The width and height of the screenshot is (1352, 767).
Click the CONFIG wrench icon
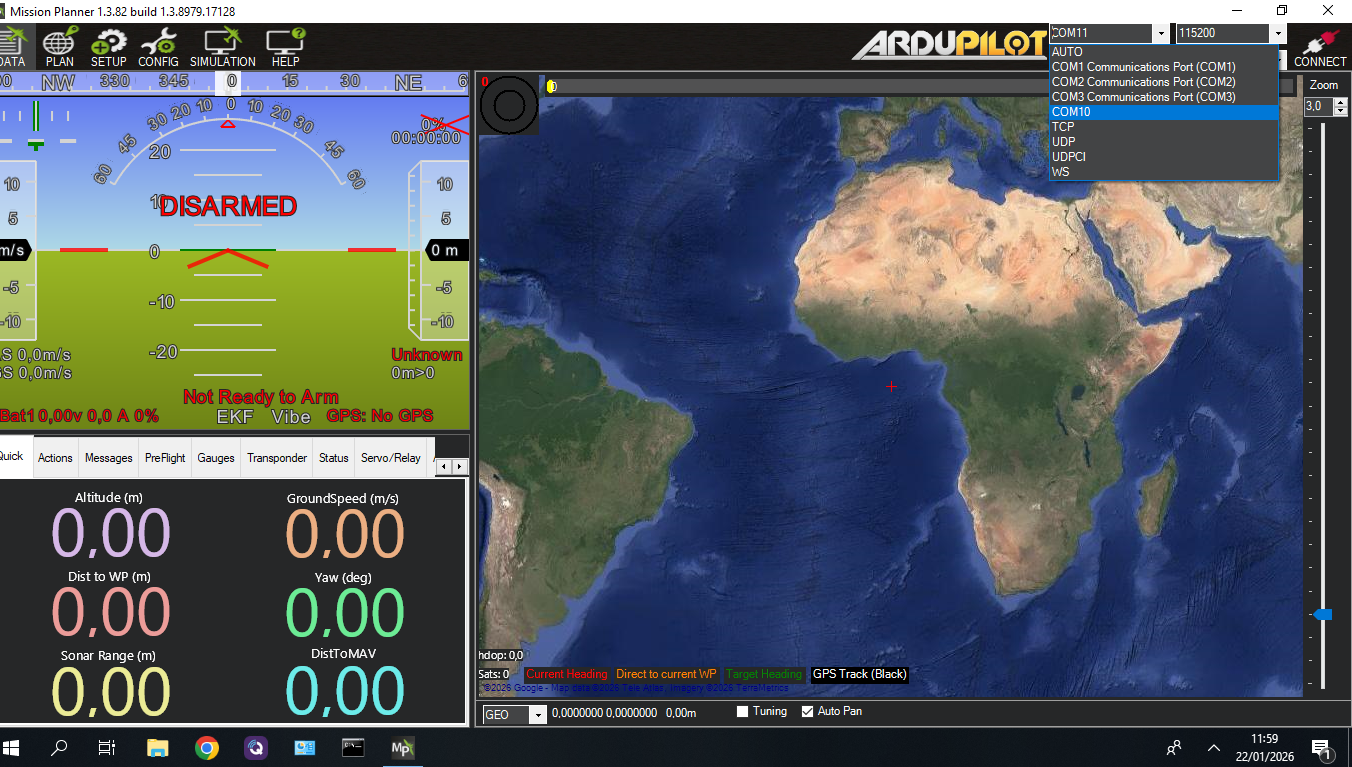(x=158, y=47)
